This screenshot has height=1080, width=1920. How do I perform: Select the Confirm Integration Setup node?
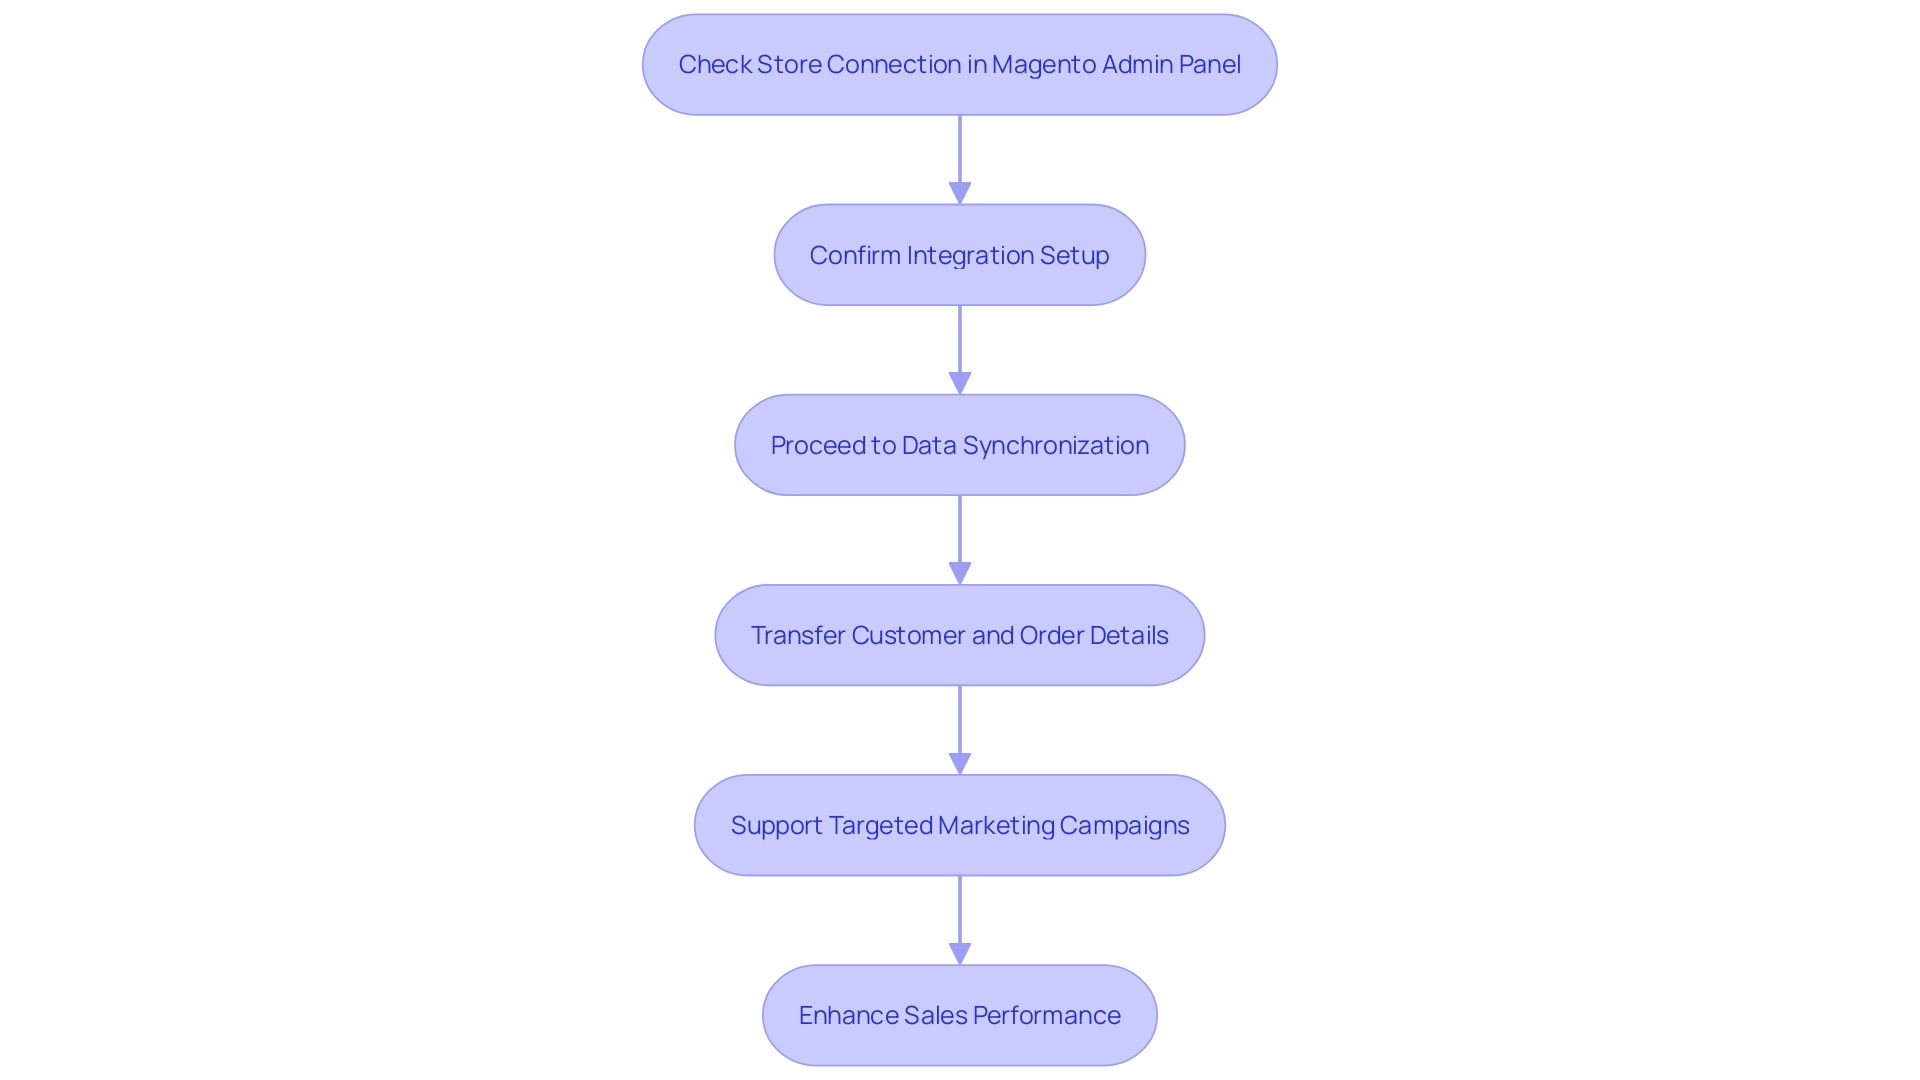coord(960,253)
